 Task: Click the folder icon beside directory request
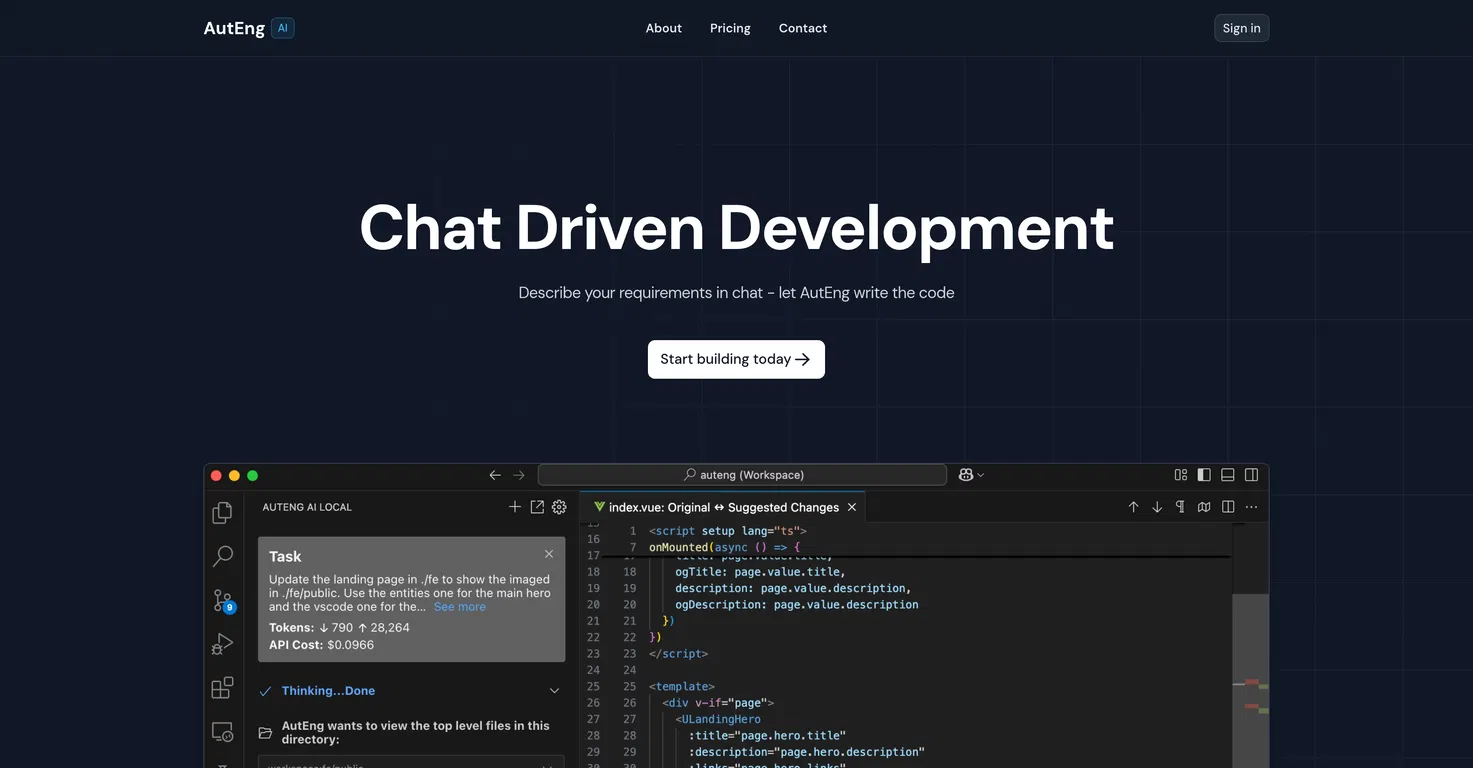click(265, 733)
